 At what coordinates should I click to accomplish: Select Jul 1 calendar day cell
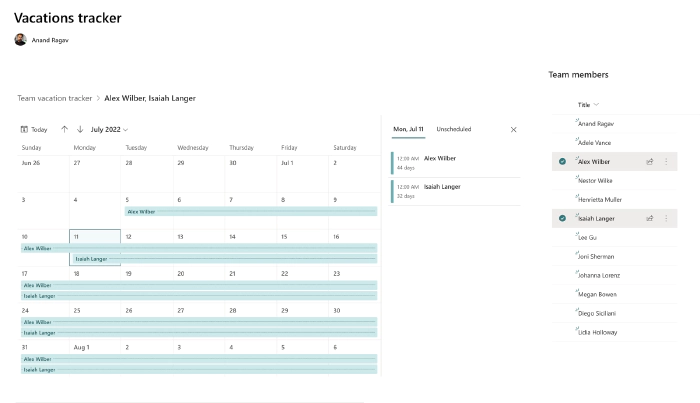[302, 174]
